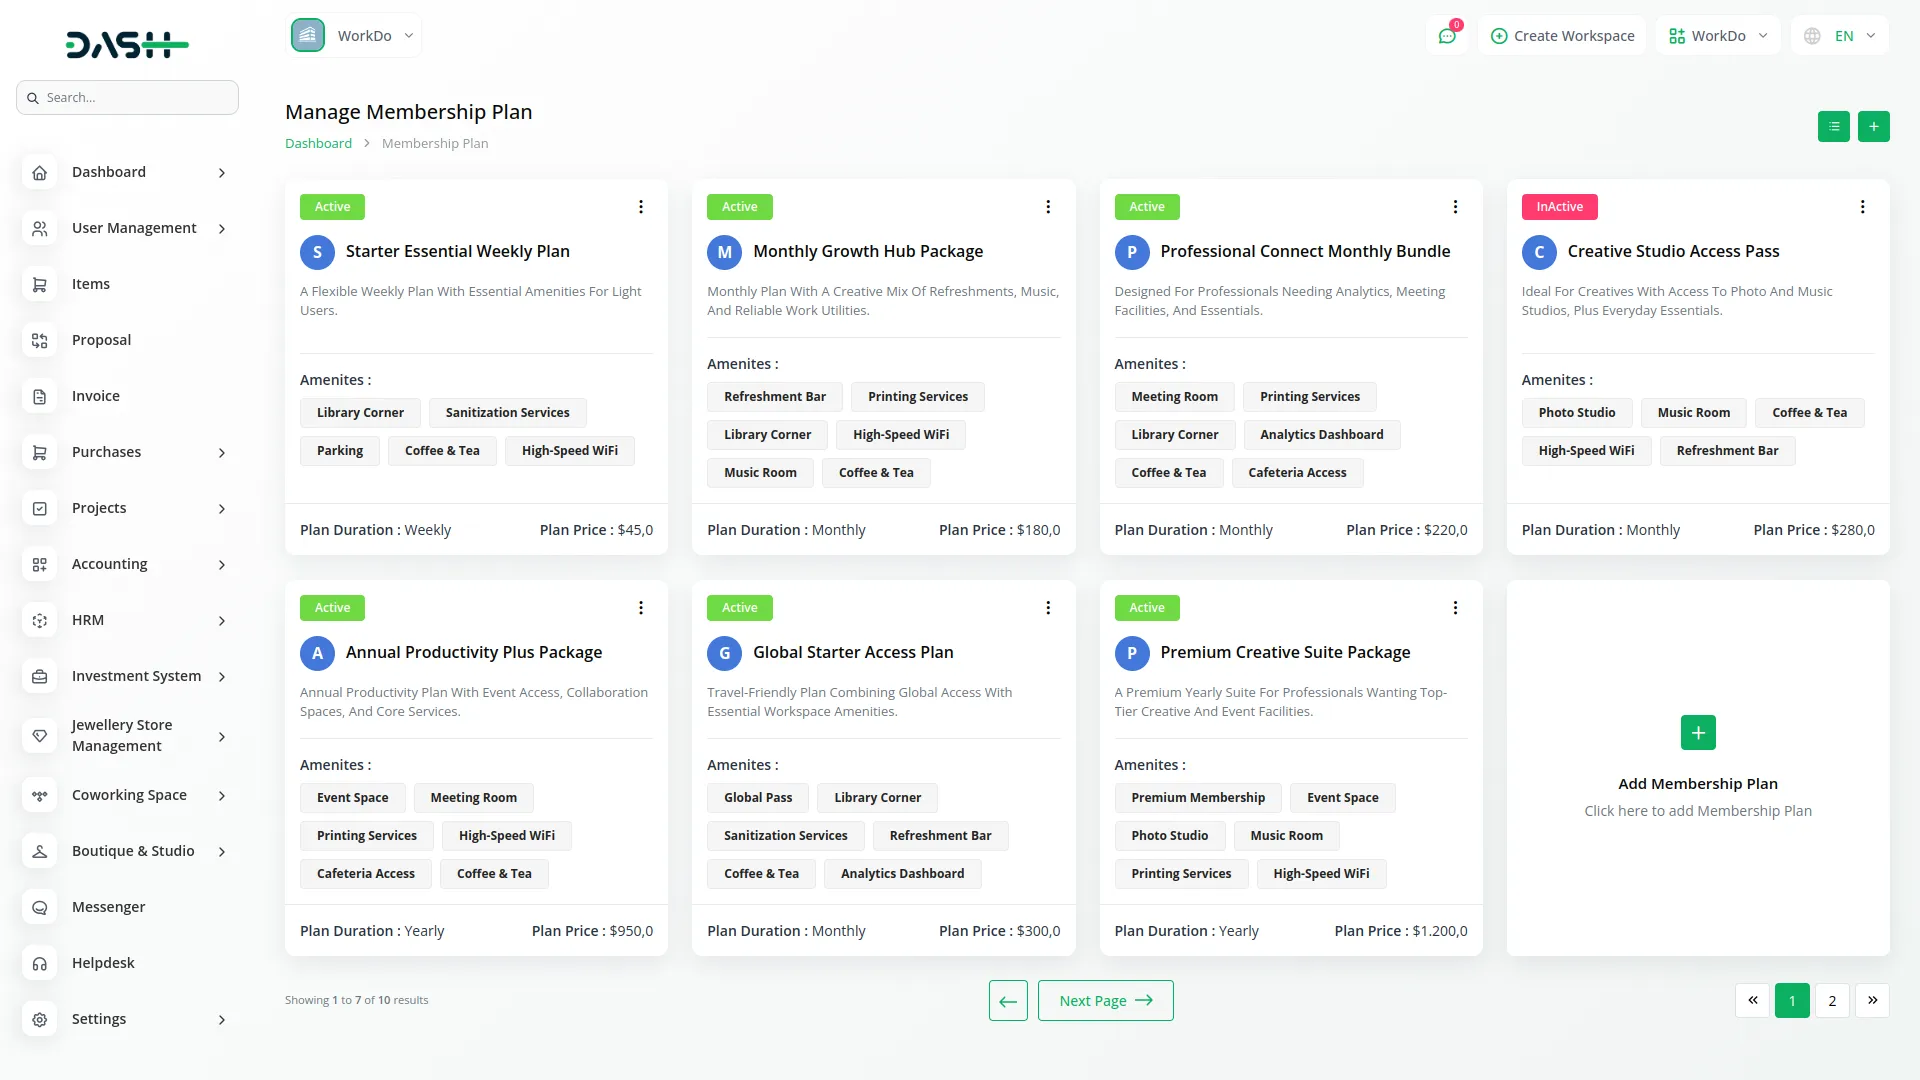Image resolution: width=1920 pixels, height=1080 pixels.
Task: Click the green plus icon to add plan
Action: pos(1874,127)
